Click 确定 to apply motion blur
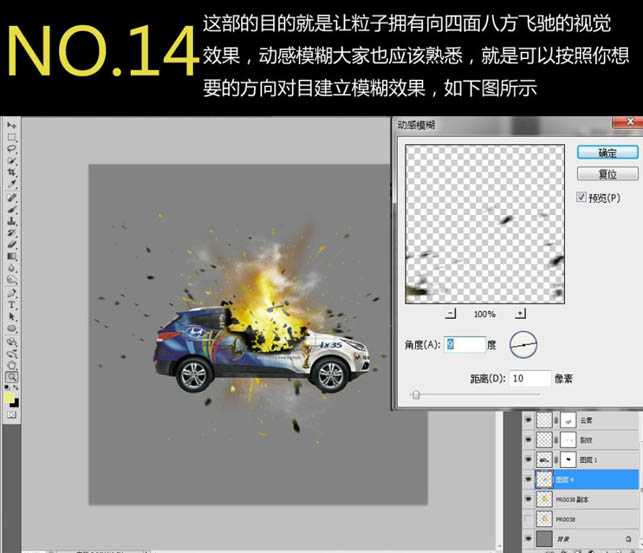 [x=607, y=153]
